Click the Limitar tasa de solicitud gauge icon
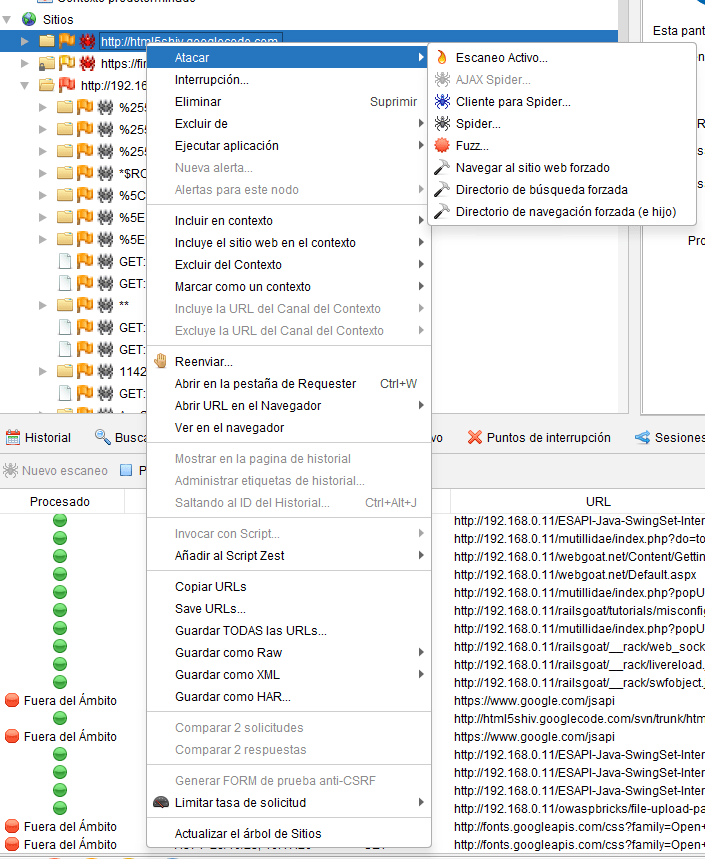Image resolution: width=705 pixels, height=859 pixels. point(160,803)
